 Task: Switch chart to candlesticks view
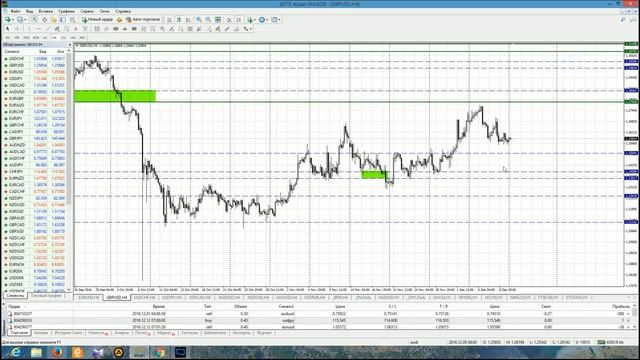[x=178, y=20]
